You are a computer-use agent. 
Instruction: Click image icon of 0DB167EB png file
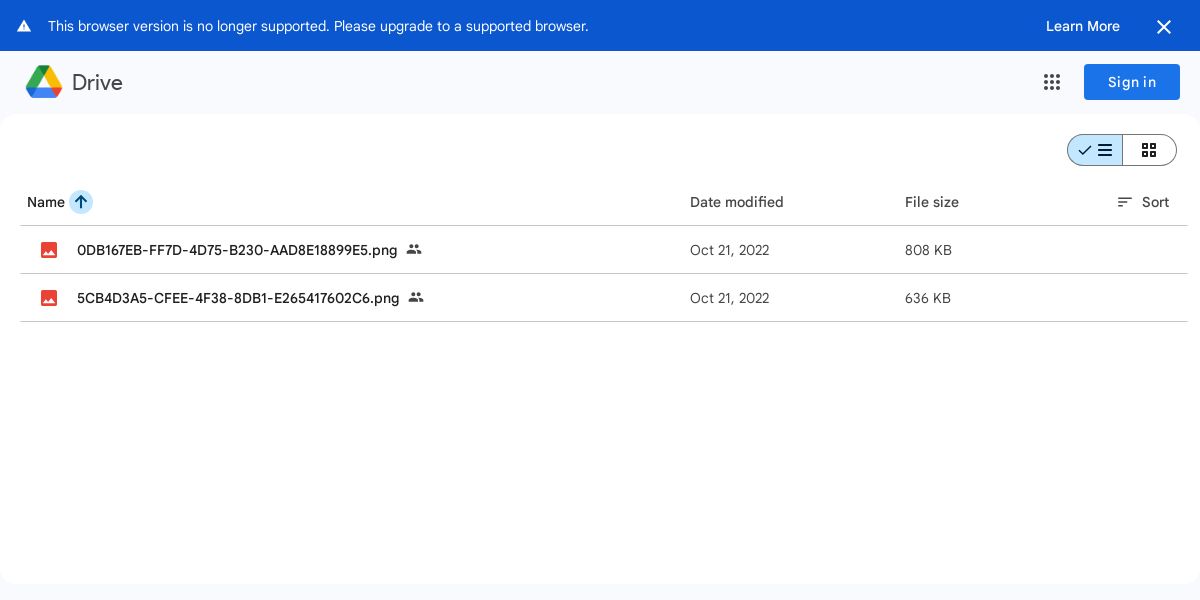49,250
